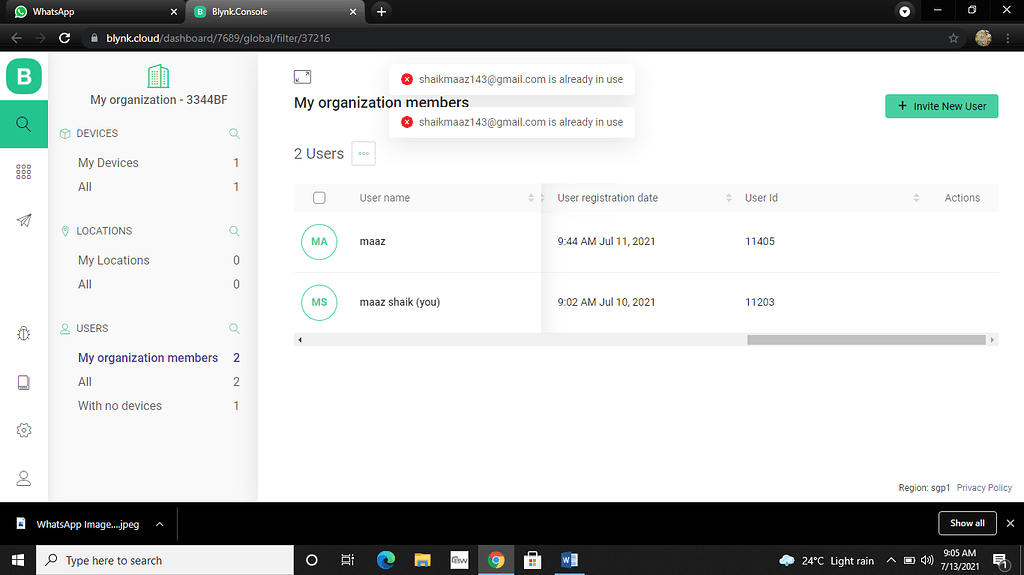Viewport: 1024px width, 575px height.
Task: Open Microsoft Word from the taskbar
Action: click(568, 560)
